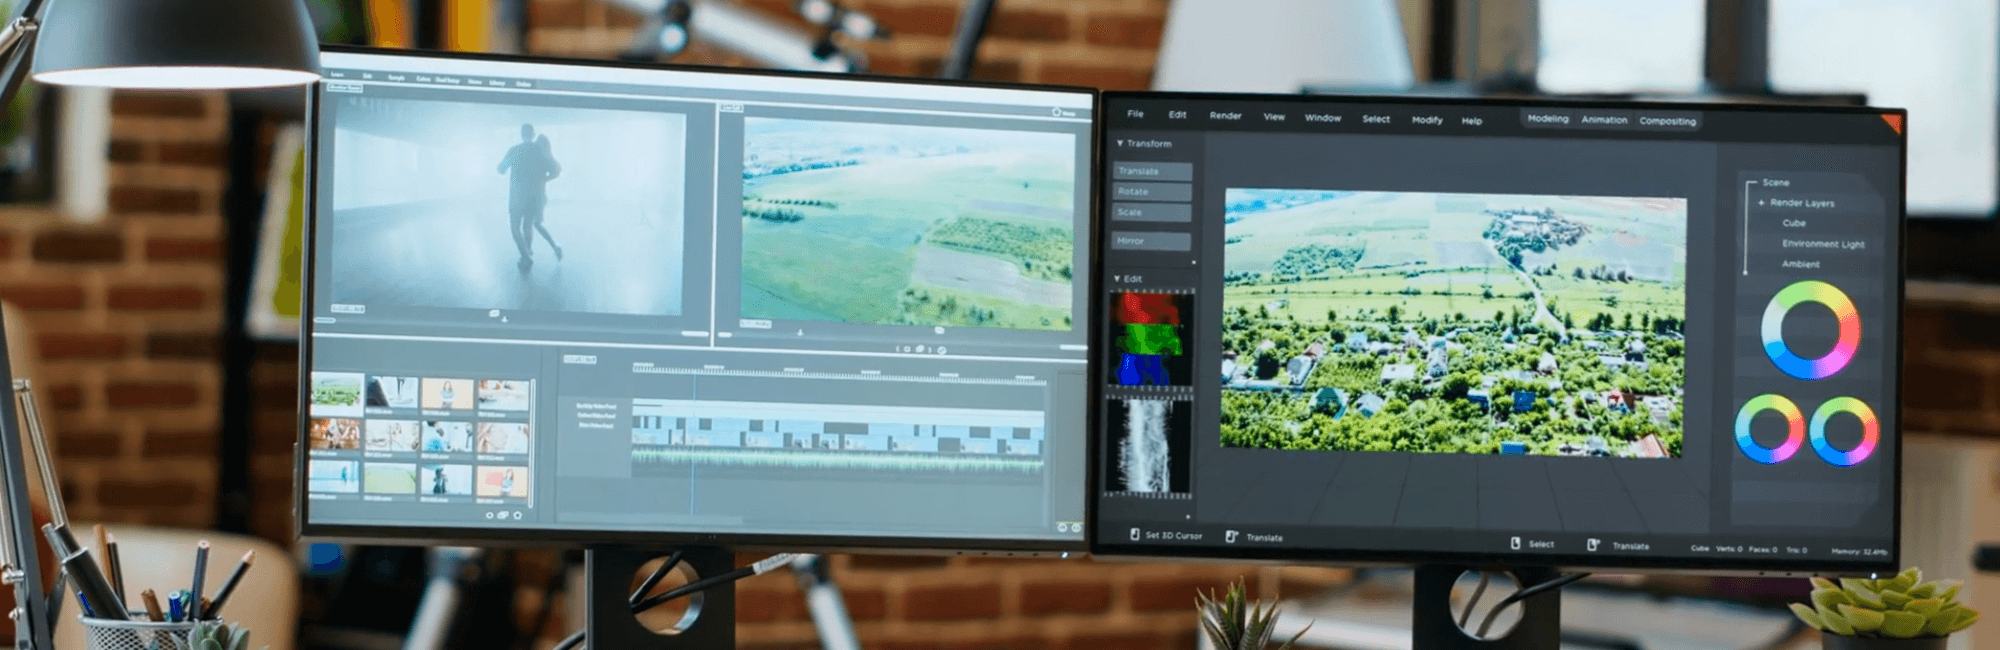Click the timeline ruler in video editor
Image resolution: width=2000 pixels, height=650 pixels.
pyautogui.click(x=840, y=374)
